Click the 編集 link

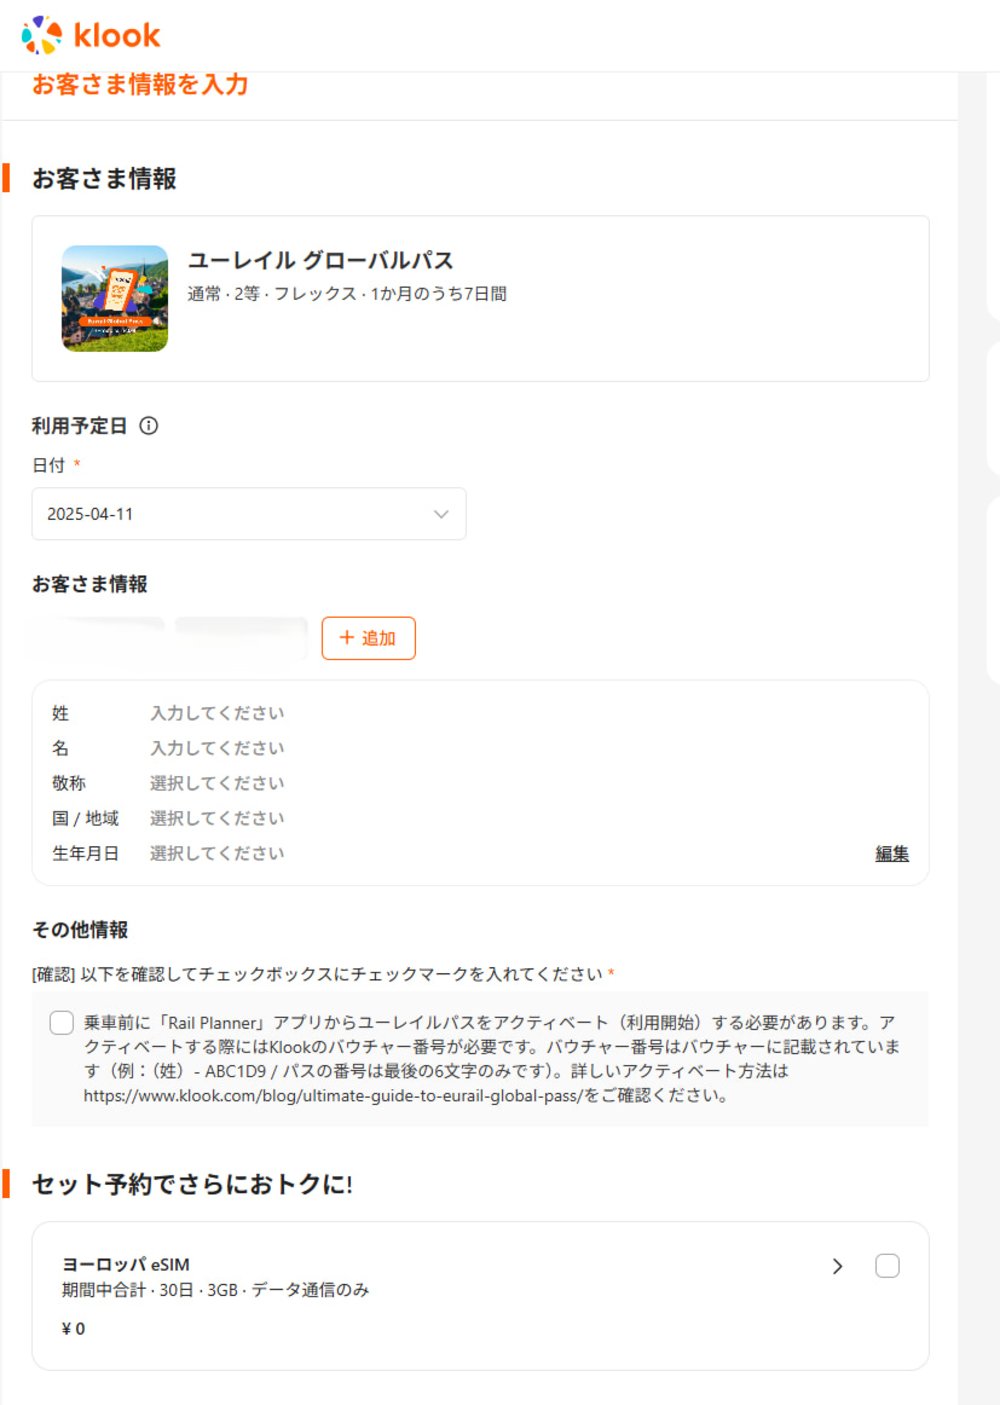click(x=891, y=853)
